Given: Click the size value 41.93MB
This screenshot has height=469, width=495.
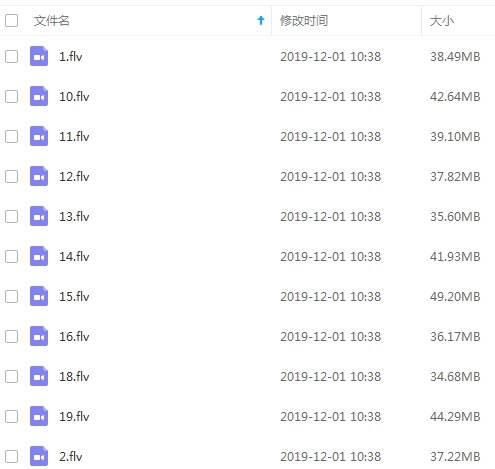Looking at the screenshot, I should point(455,257).
